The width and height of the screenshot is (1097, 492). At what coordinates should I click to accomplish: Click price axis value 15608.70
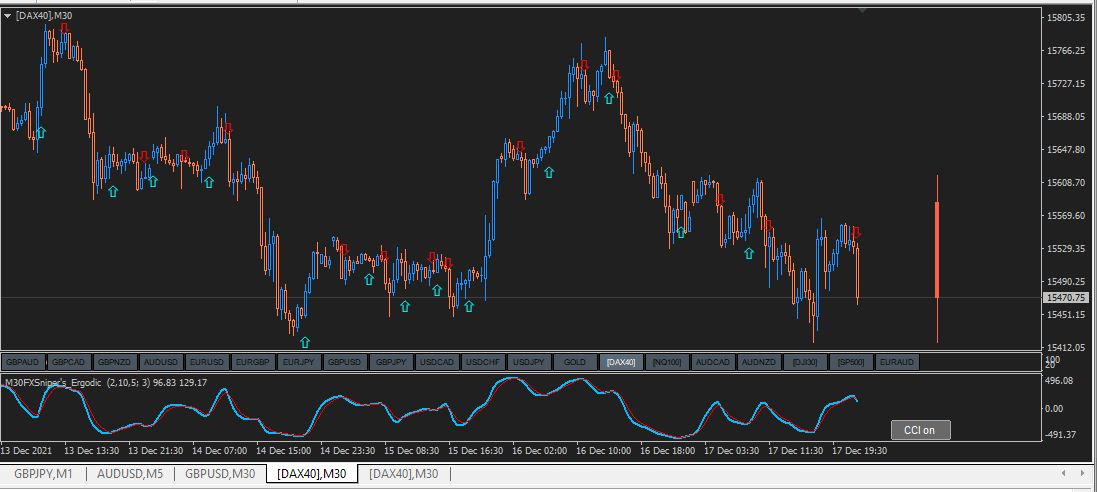[1068, 183]
